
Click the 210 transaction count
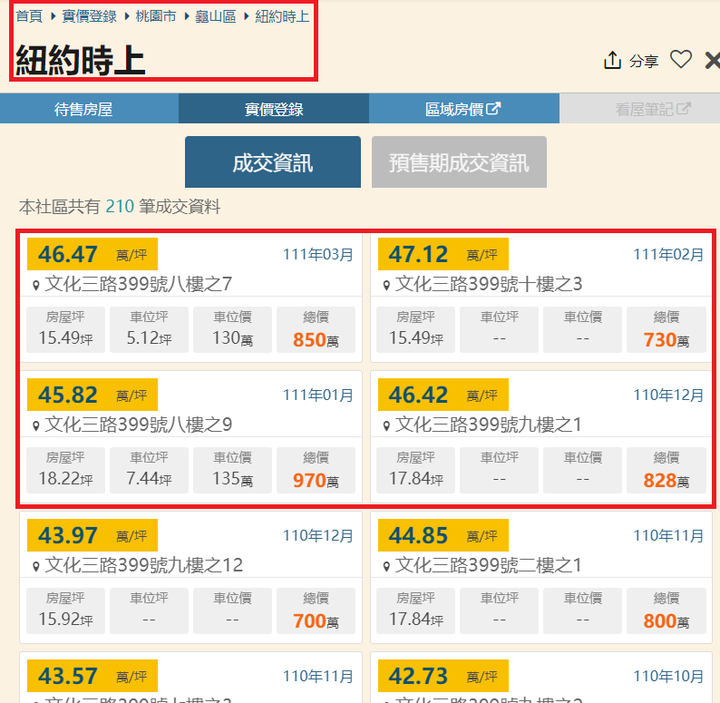click(x=119, y=207)
